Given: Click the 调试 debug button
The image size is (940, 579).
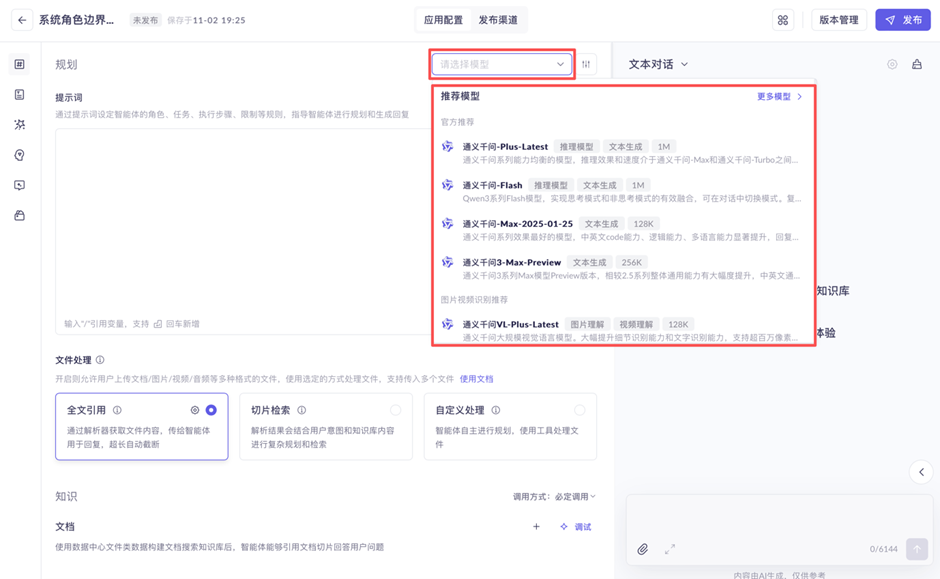Looking at the screenshot, I should click(576, 527).
